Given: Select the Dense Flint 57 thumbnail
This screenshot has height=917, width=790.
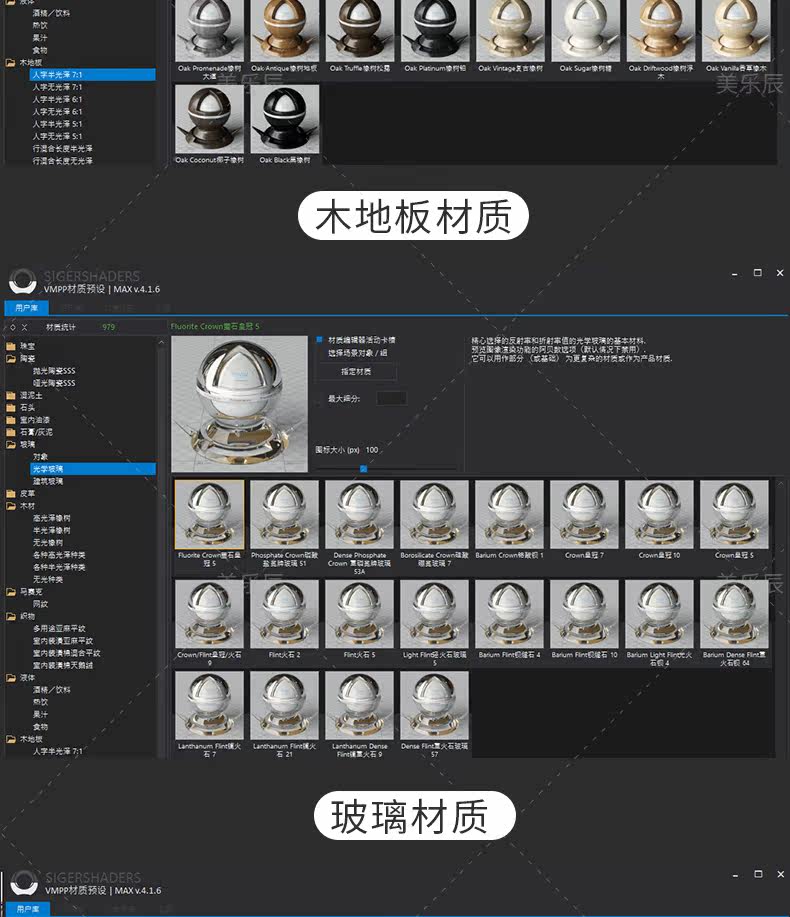Looking at the screenshot, I should pyautogui.click(x=434, y=705).
